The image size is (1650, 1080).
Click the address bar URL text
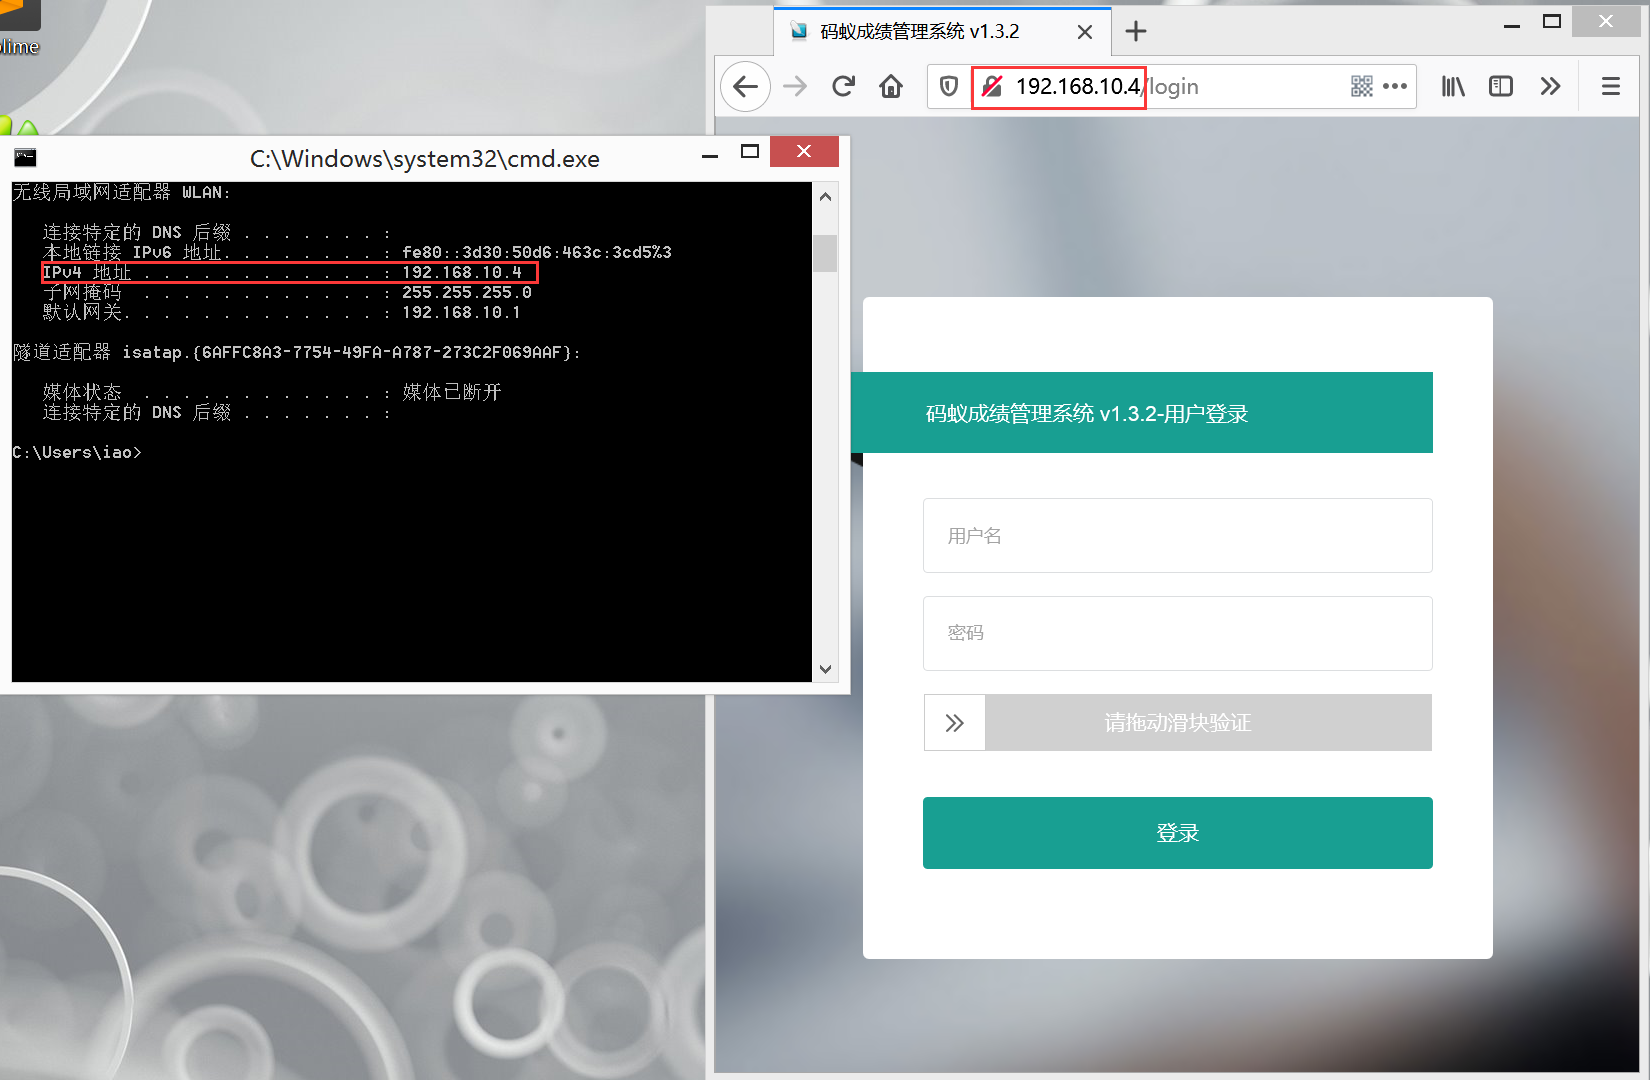pyautogui.click(x=1107, y=87)
